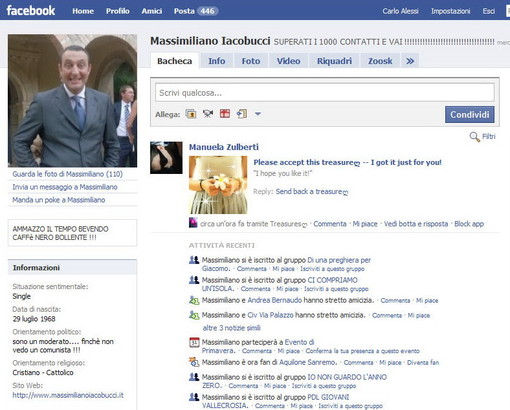
Task: Open Andrea Bernaudo's profile link
Action: coord(274,300)
